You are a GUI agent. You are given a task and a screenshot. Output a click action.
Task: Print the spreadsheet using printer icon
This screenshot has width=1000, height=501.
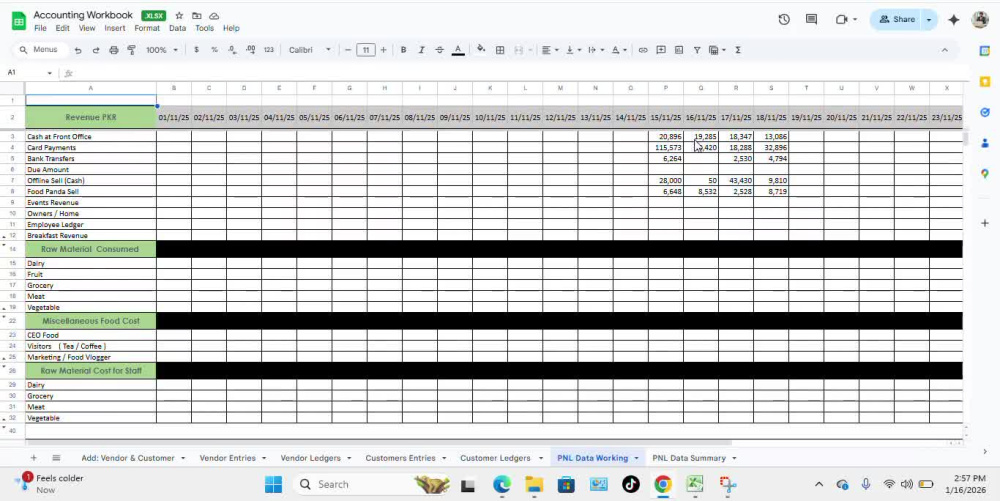pyautogui.click(x=114, y=50)
